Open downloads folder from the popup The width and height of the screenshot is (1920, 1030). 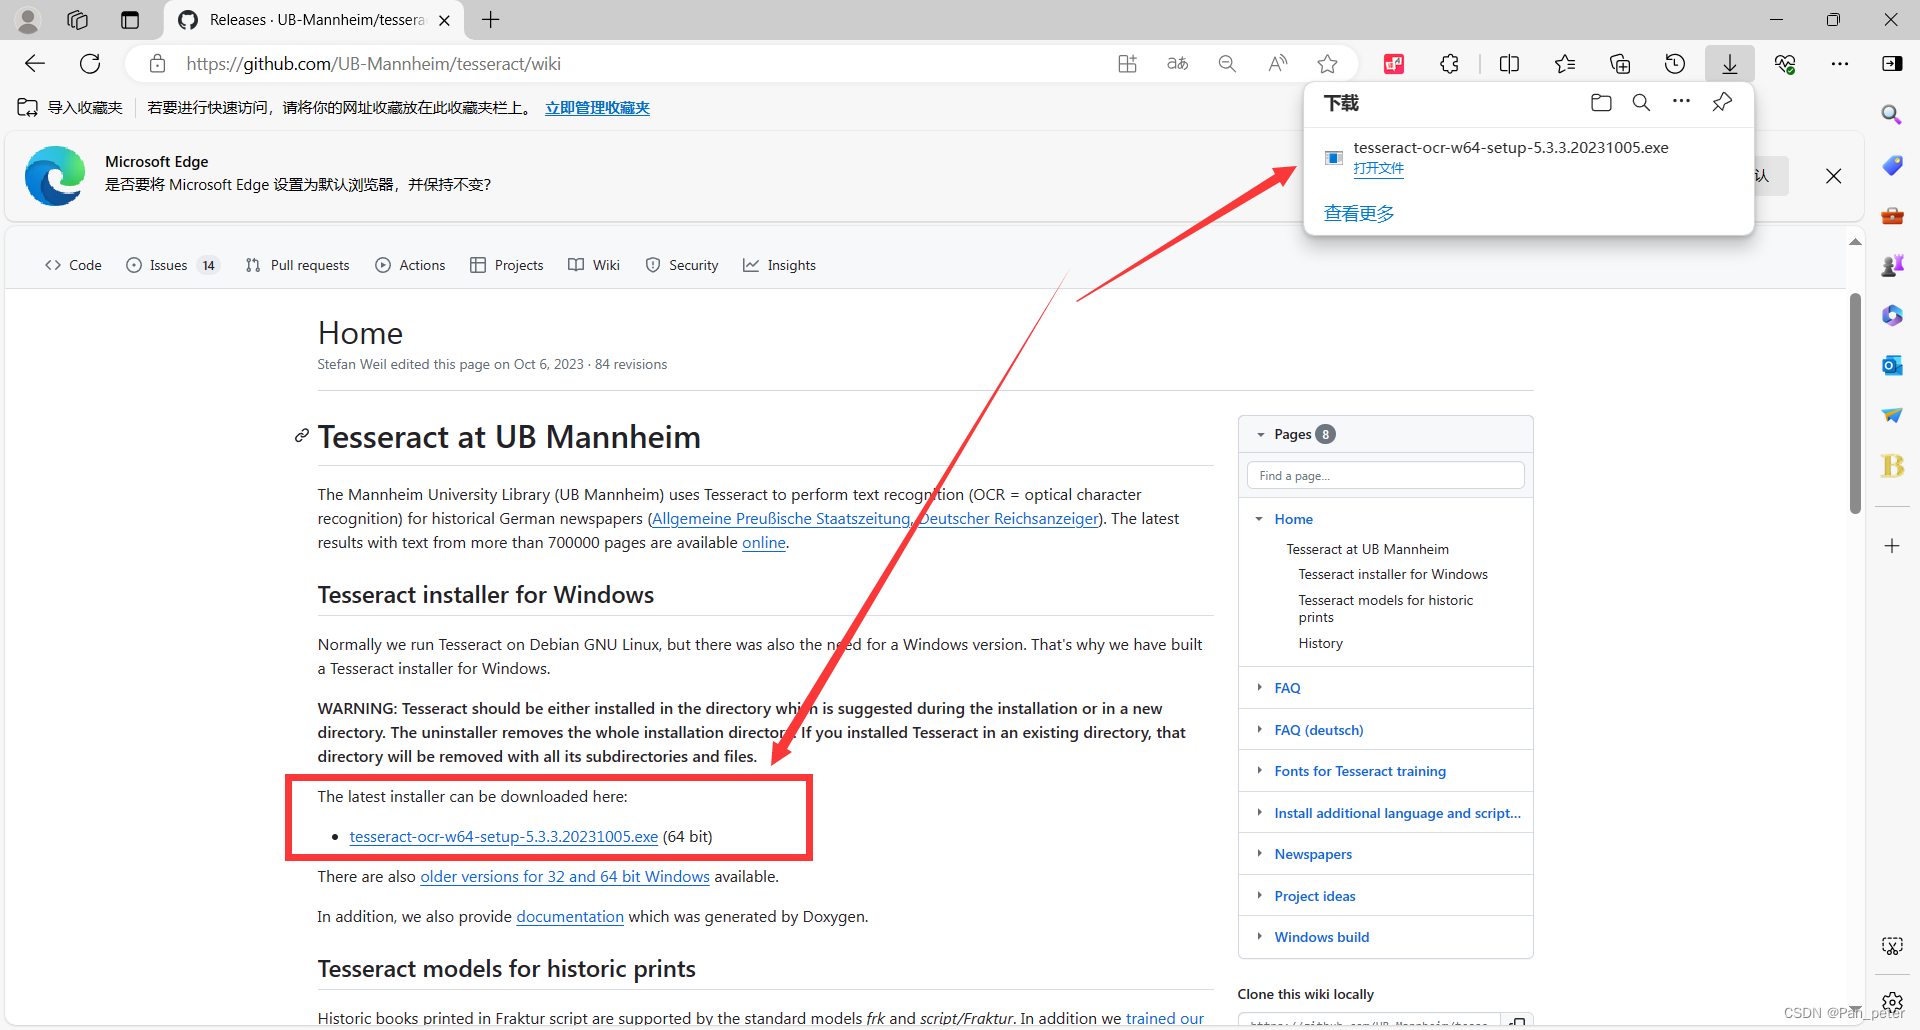click(x=1601, y=102)
